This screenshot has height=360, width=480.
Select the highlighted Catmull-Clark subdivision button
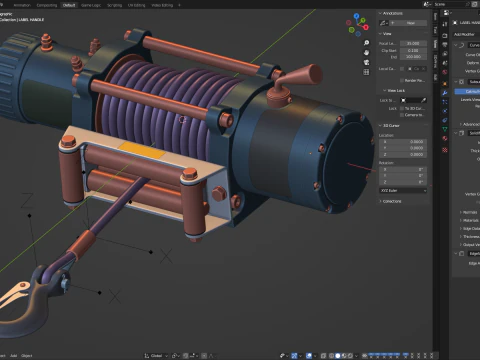(x=468, y=91)
